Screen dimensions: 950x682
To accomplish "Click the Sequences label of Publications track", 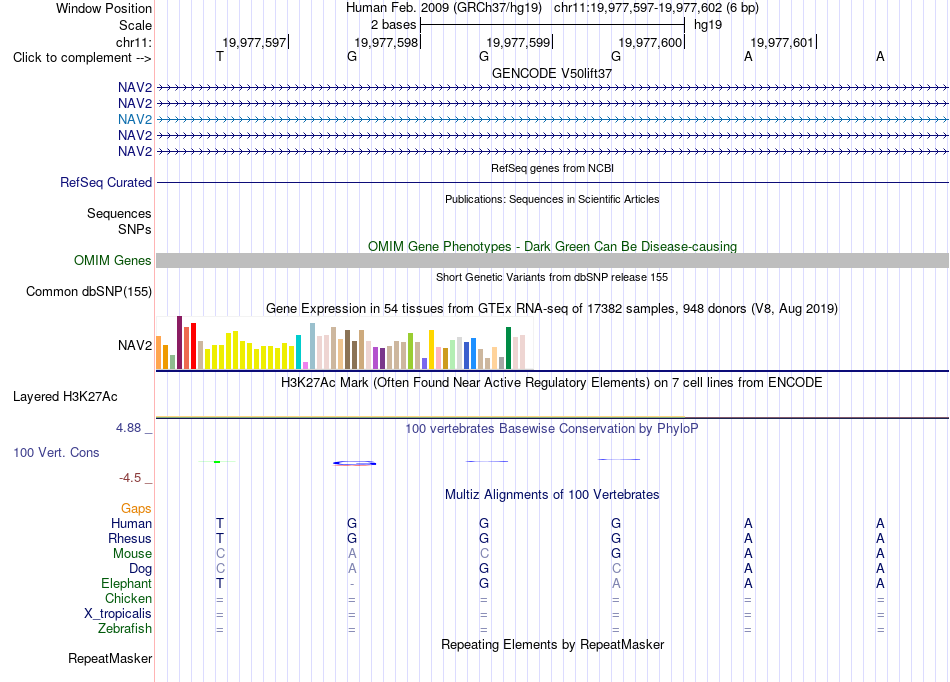I will [x=119, y=213].
